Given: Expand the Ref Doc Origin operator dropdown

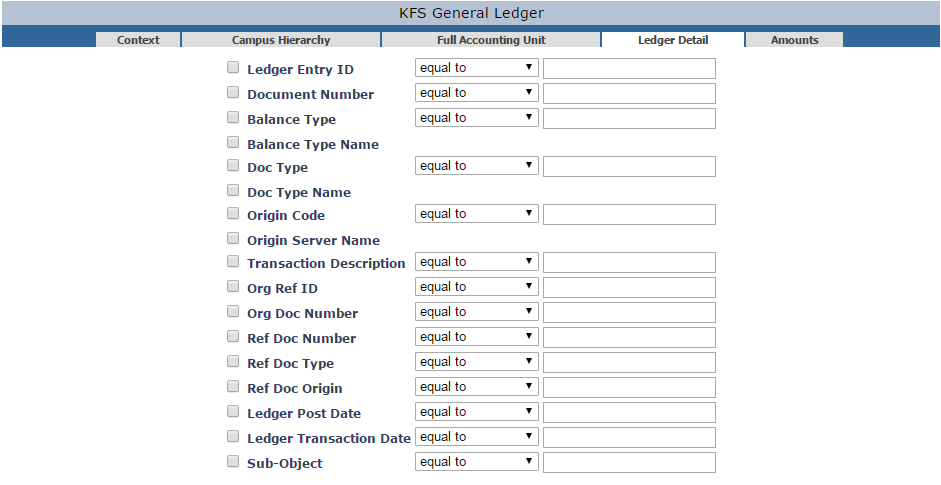Looking at the screenshot, I should click(x=477, y=387).
